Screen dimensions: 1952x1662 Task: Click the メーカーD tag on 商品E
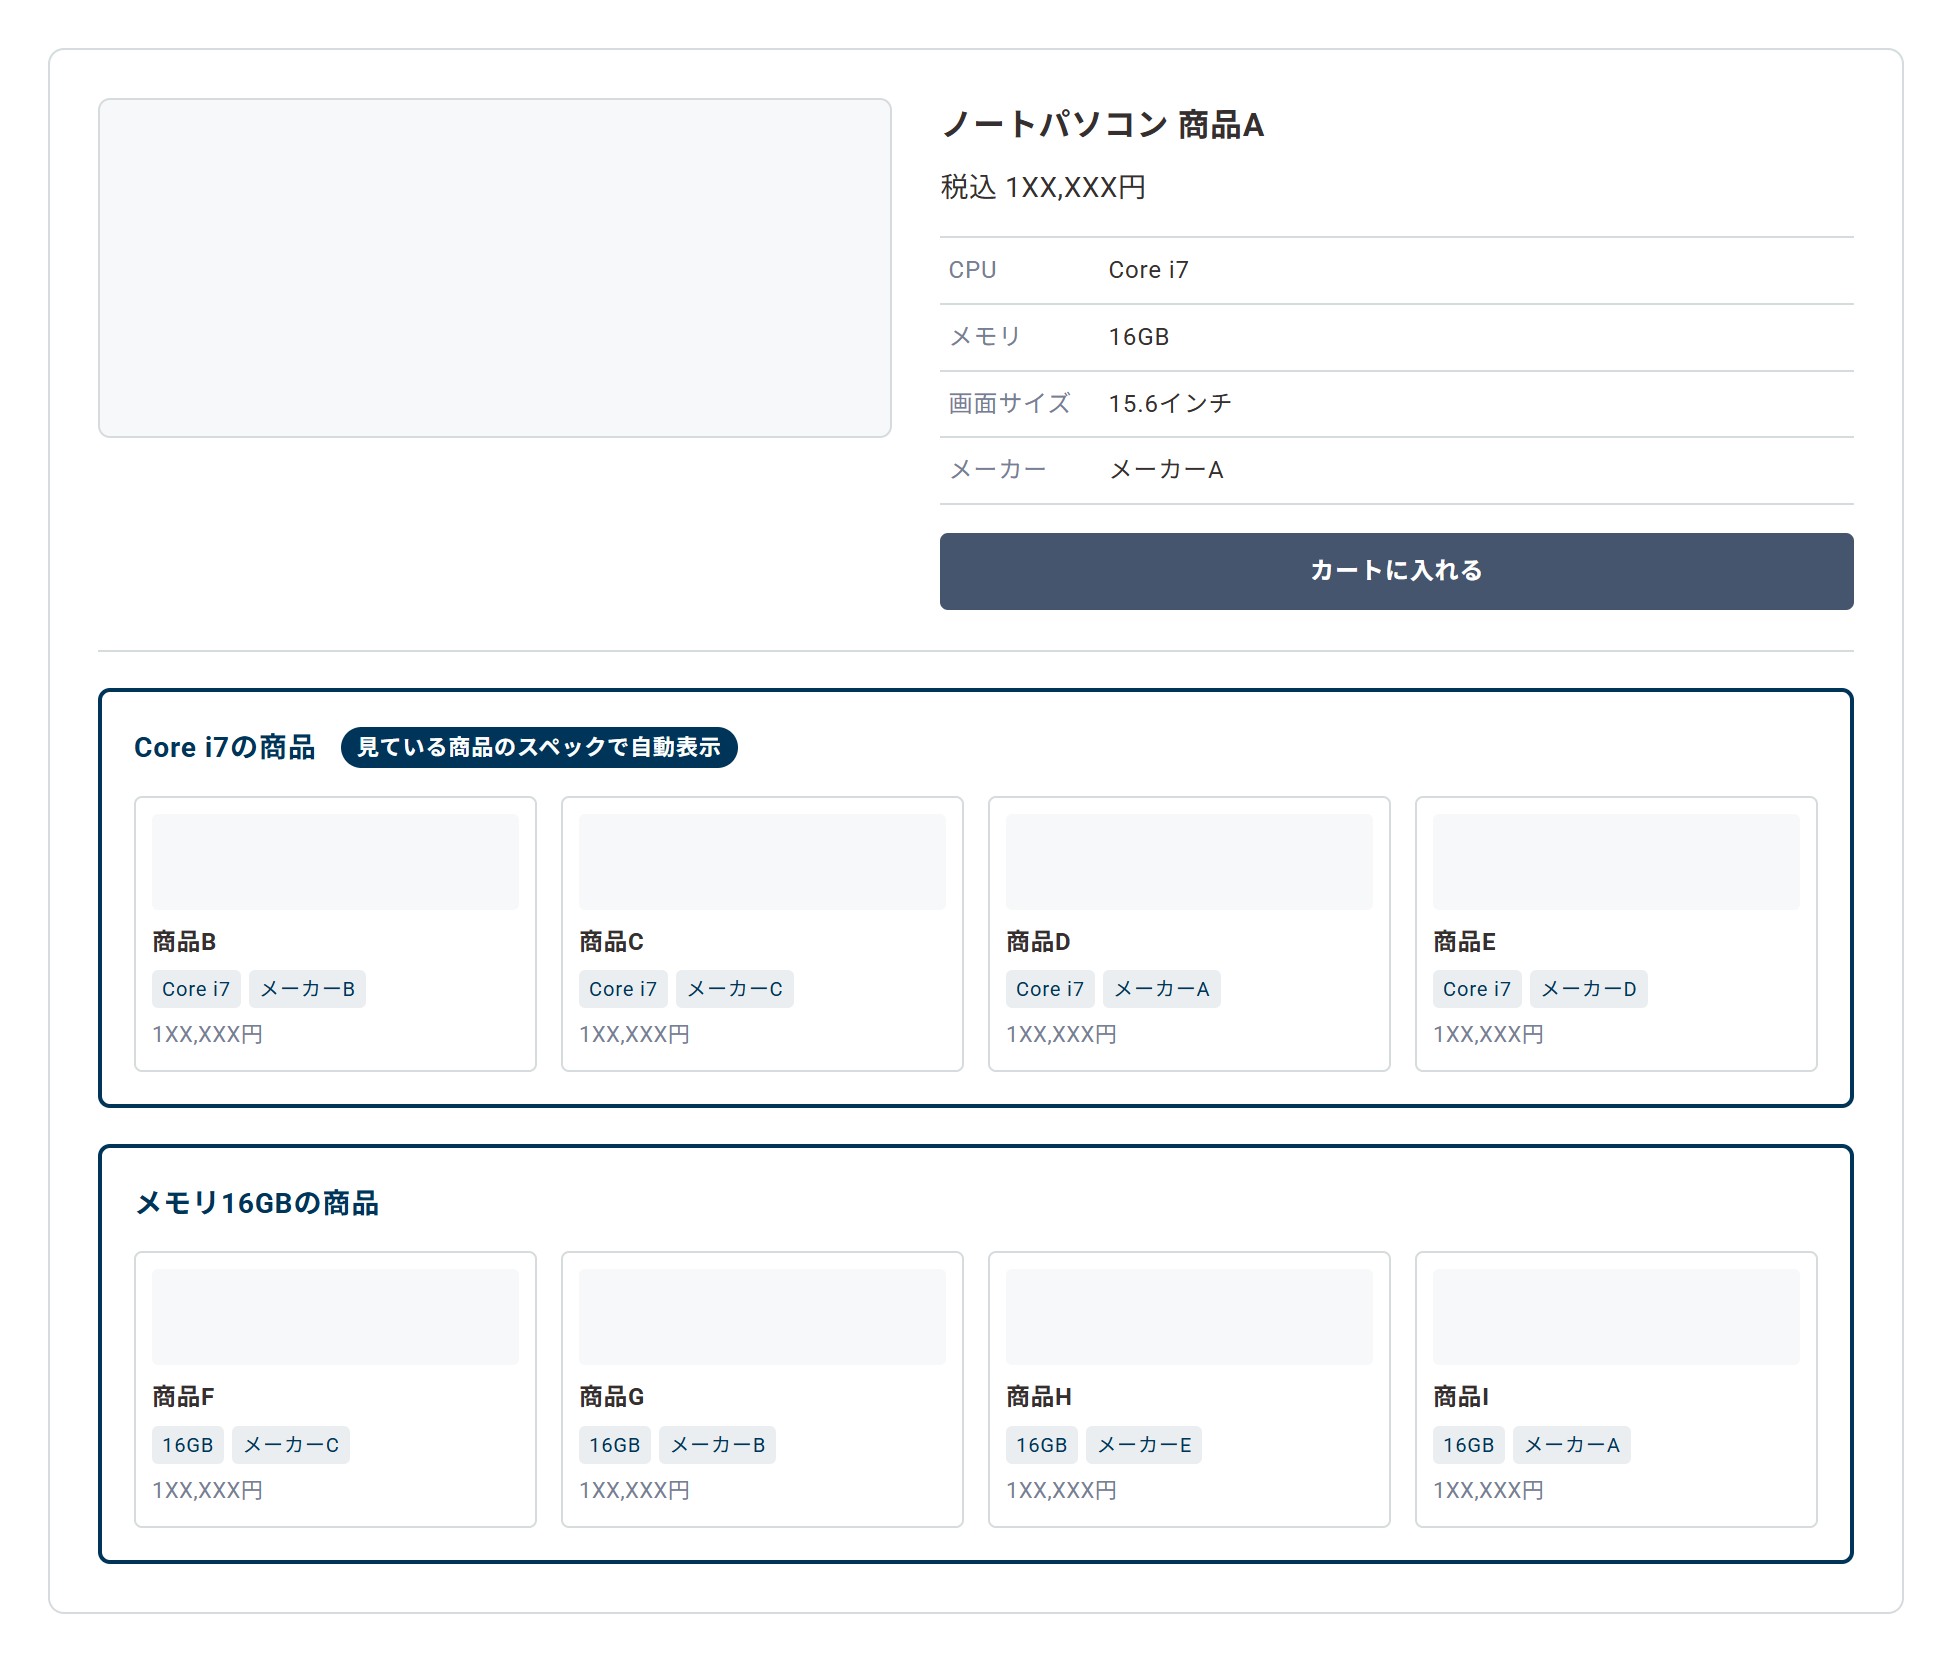point(1589,989)
